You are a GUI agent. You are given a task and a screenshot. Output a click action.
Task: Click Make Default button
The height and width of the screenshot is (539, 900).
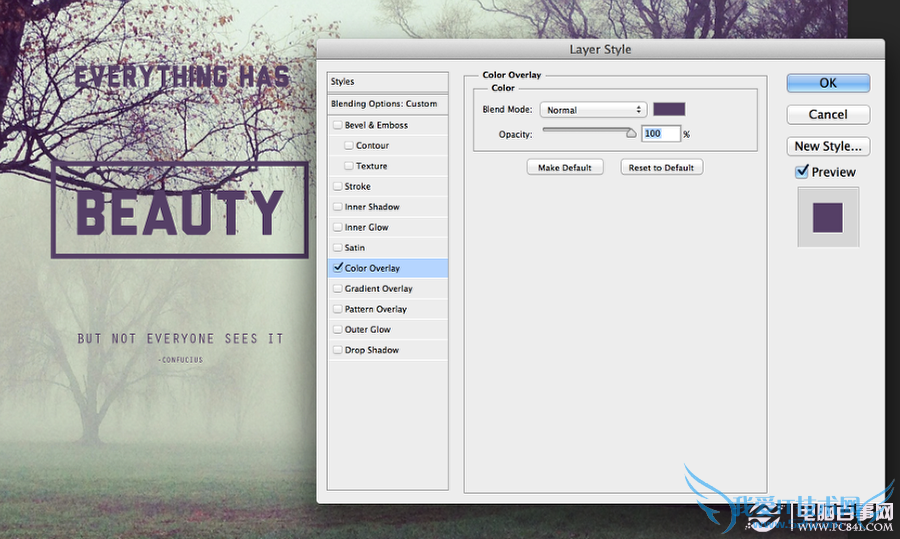[565, 168]
